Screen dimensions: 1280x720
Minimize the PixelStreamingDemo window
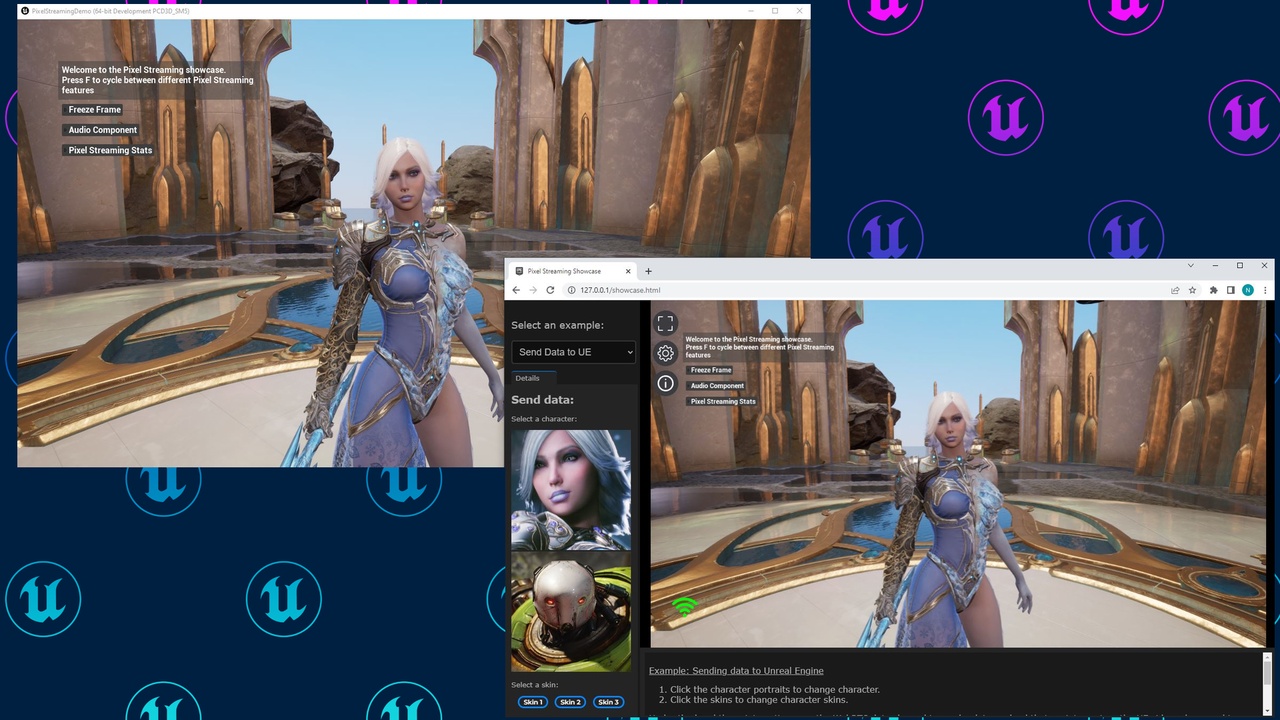click(751, 11)
